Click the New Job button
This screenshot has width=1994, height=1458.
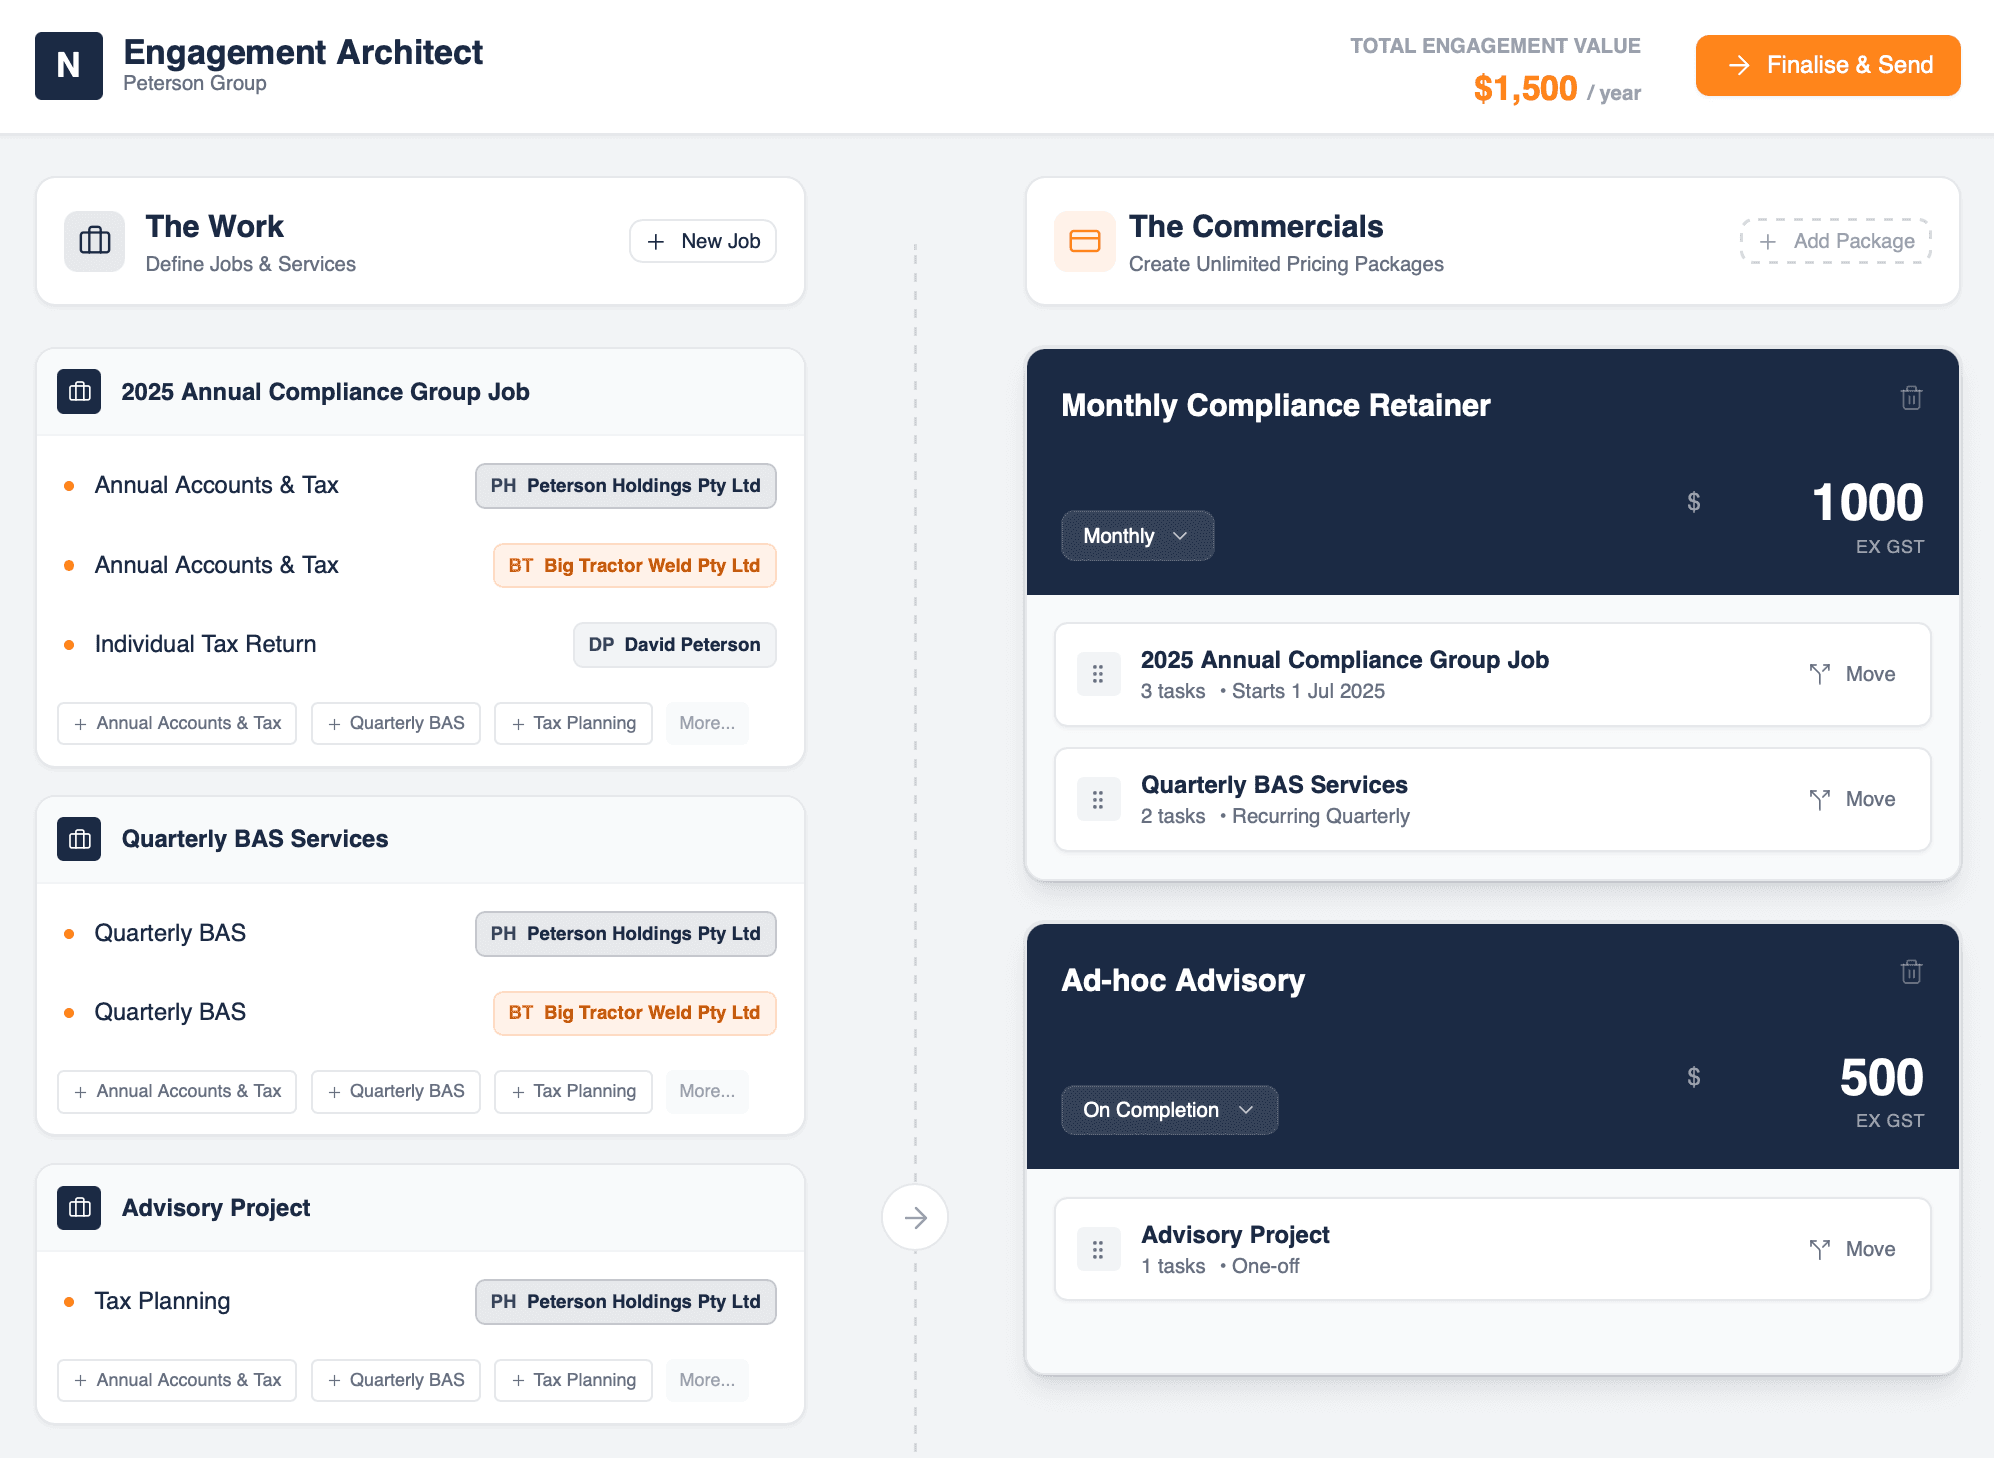coord(702,241)
